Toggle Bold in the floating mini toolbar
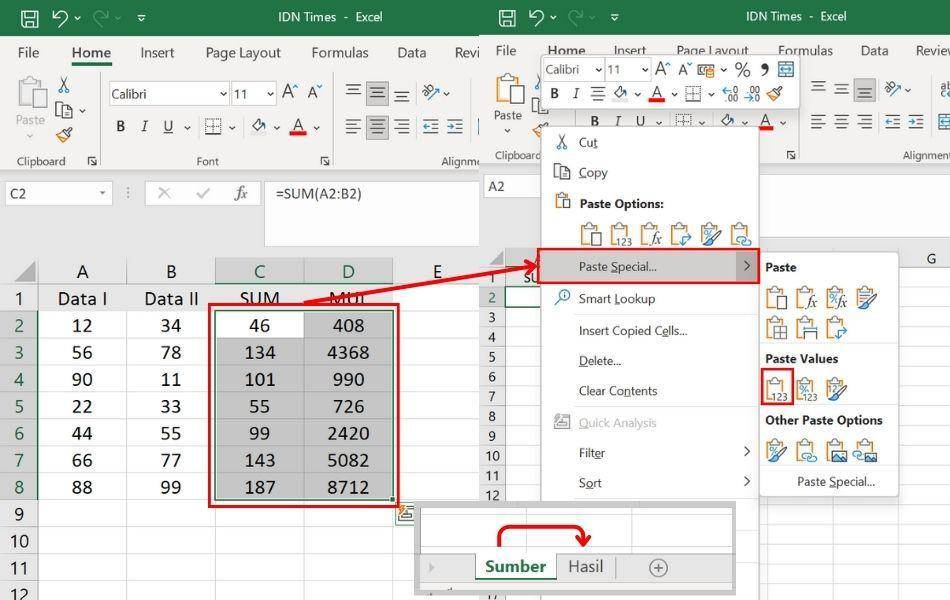950x600 pixels. click(554, 94)
